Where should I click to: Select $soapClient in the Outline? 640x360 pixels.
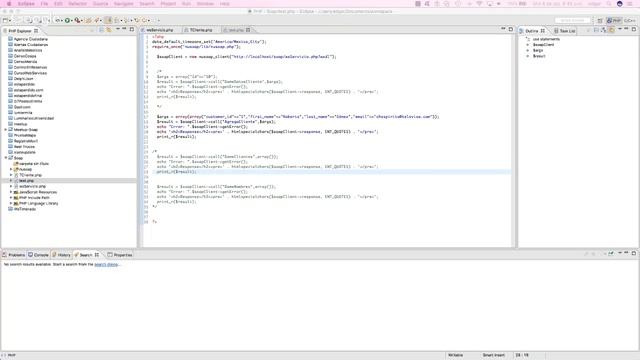pos(543,44)
